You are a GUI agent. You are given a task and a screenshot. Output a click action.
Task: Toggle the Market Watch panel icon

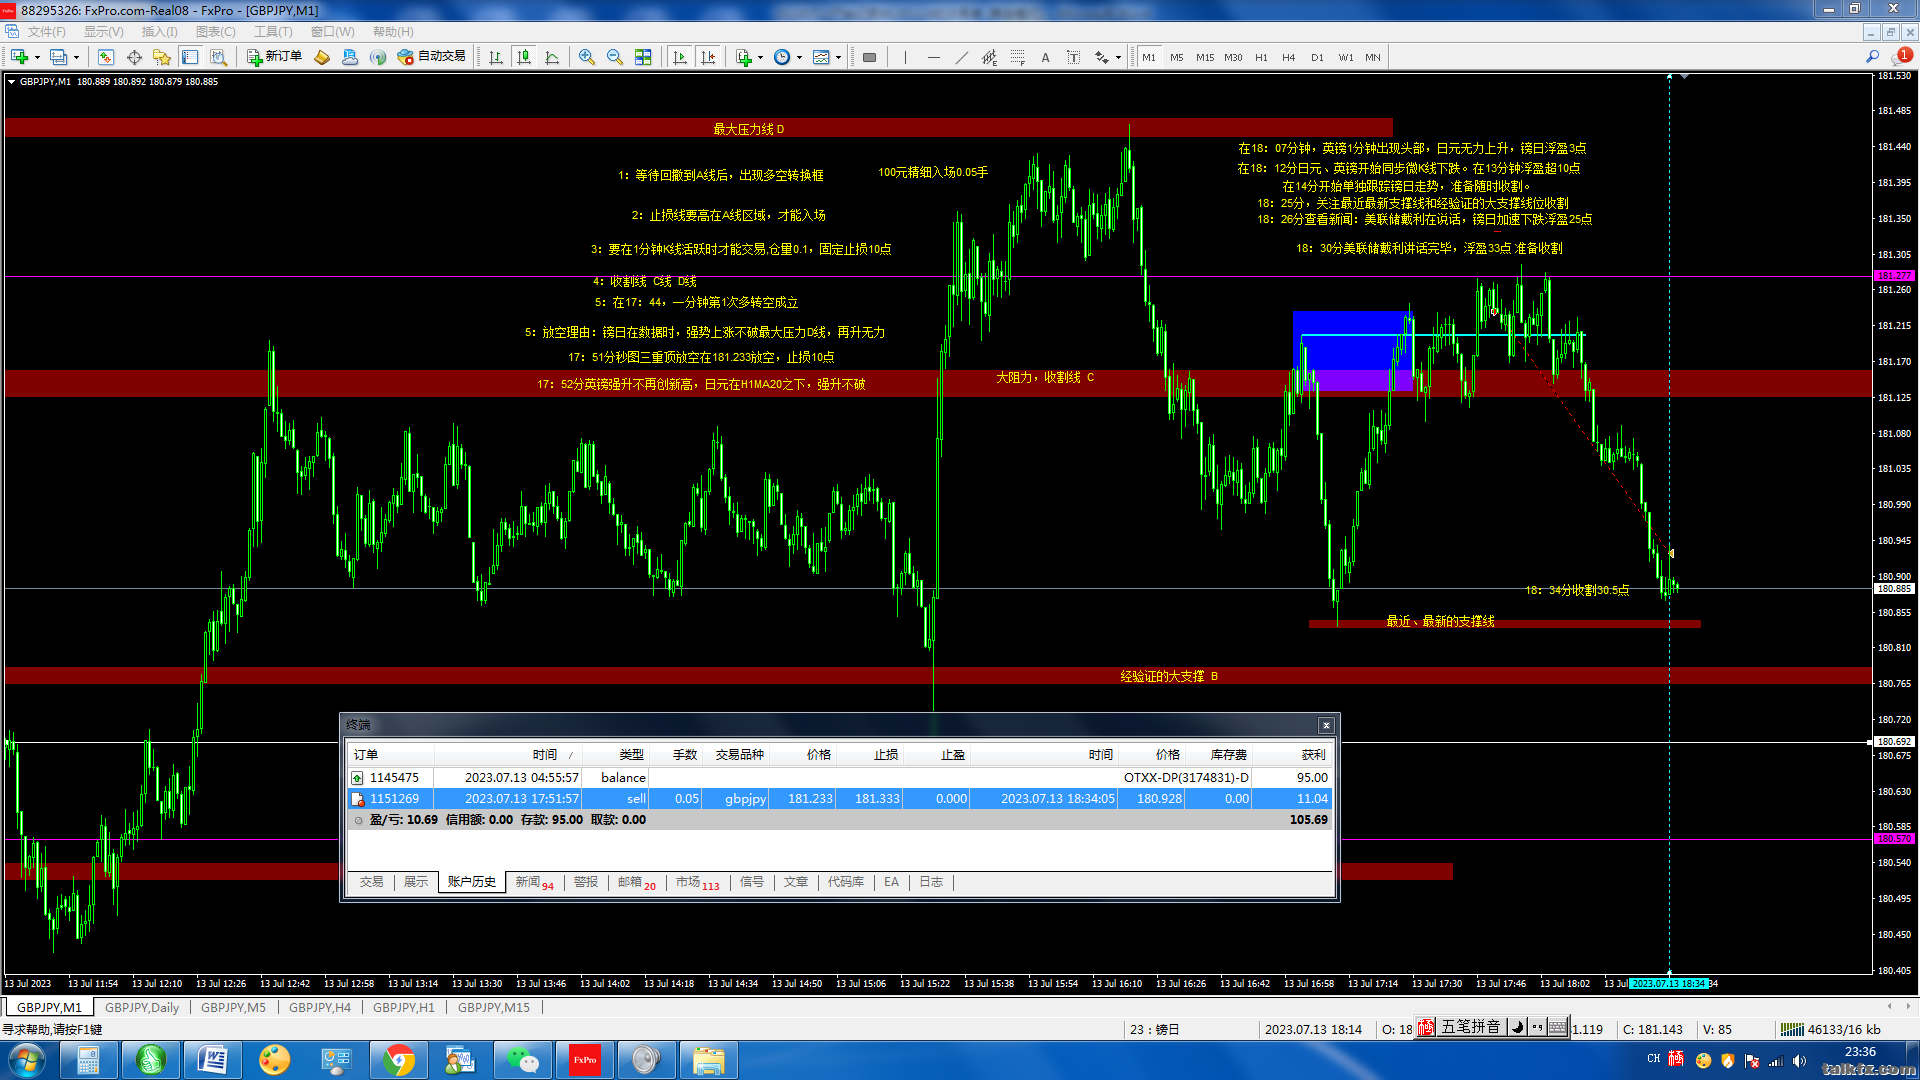[x=106, y=57]
